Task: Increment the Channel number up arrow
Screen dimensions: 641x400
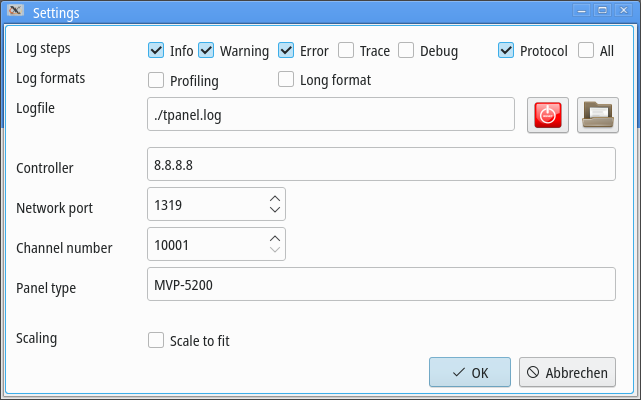Action: click(x=275, y=238)
